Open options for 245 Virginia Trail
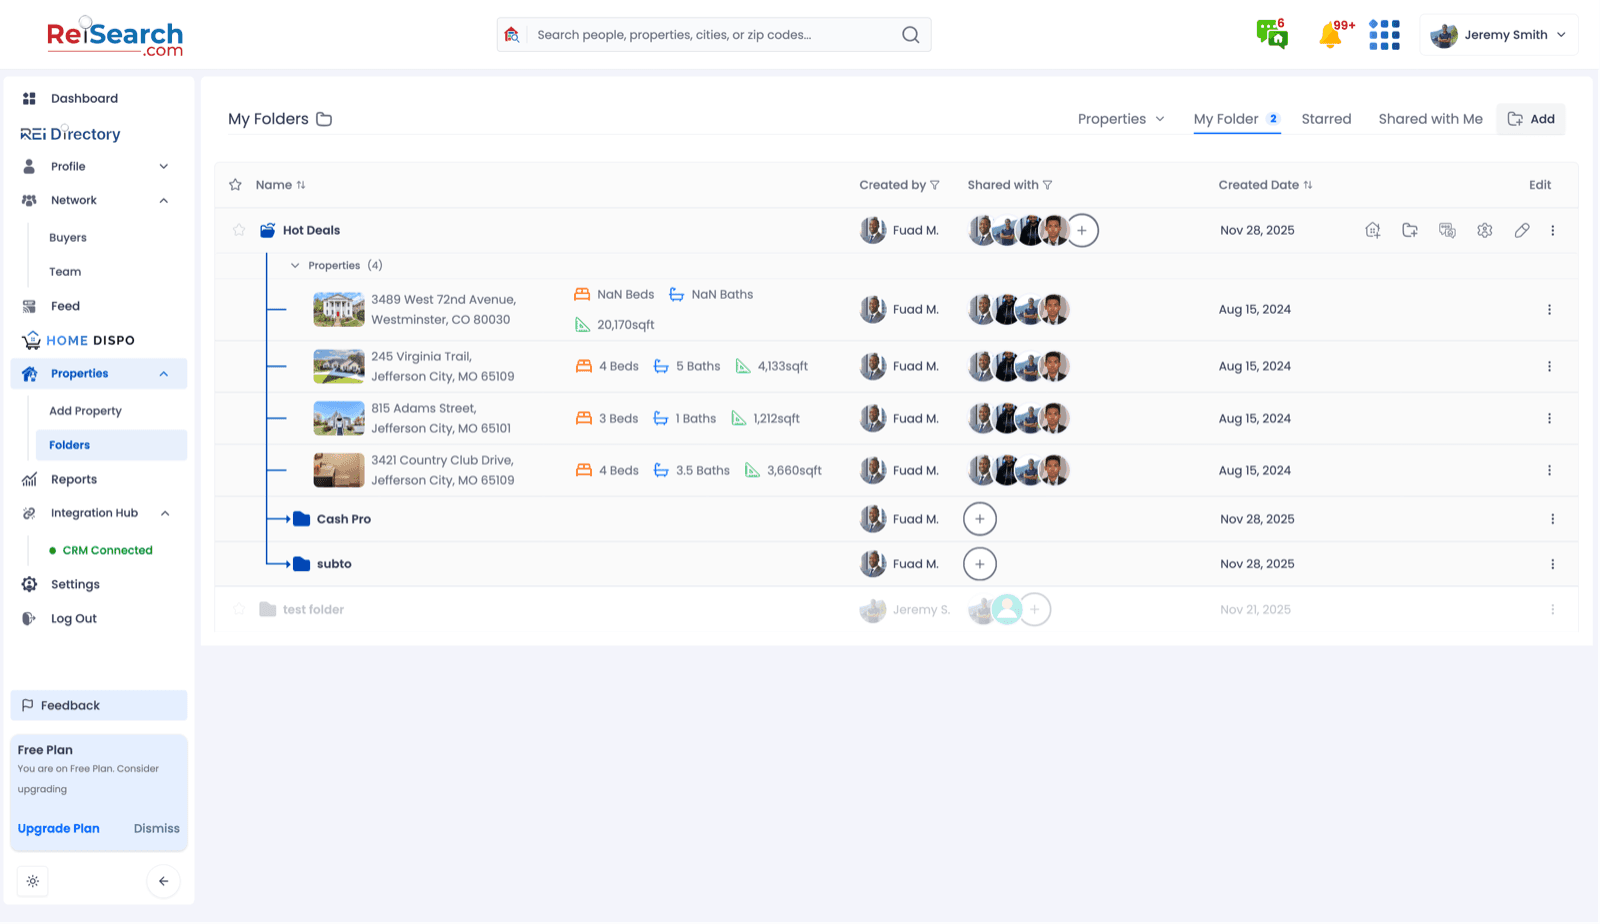The width and height of the screenshot is (1600, 924). 1550,367
